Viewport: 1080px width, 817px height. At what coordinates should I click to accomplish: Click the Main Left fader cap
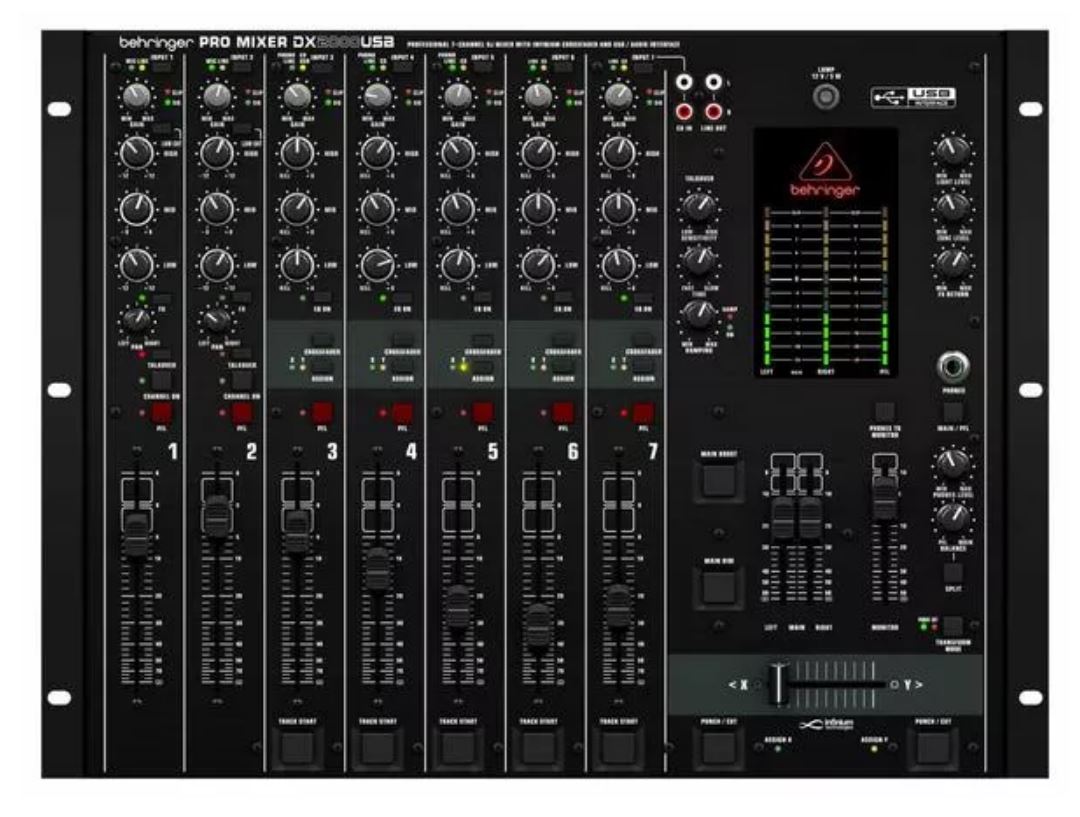(782, 518)
